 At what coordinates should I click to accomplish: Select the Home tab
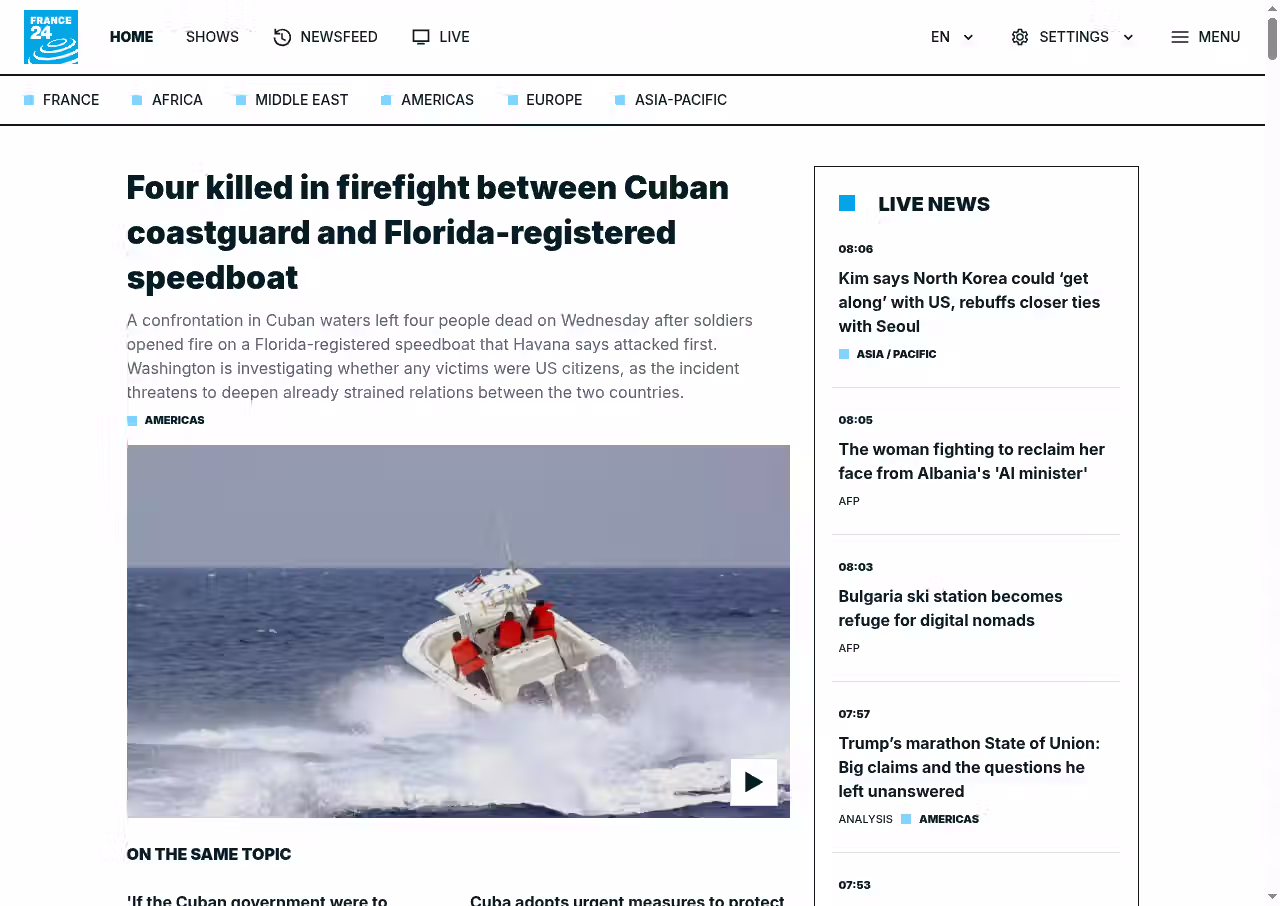click(131, 37)
